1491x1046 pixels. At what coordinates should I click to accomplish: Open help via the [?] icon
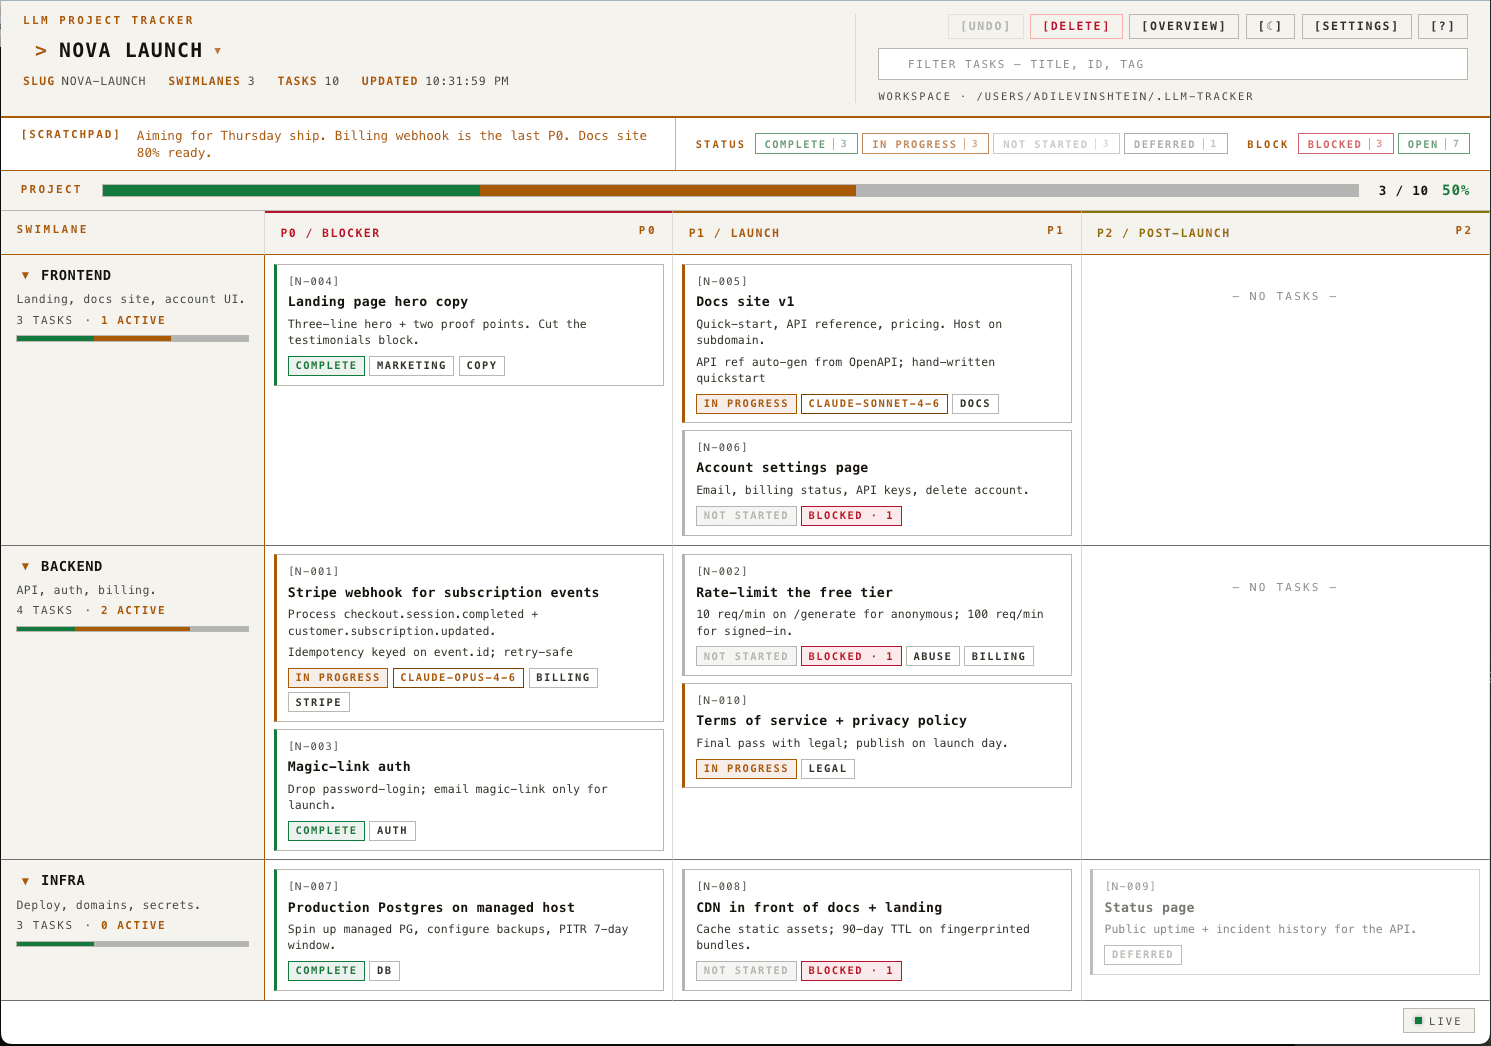click(1442, 26)
